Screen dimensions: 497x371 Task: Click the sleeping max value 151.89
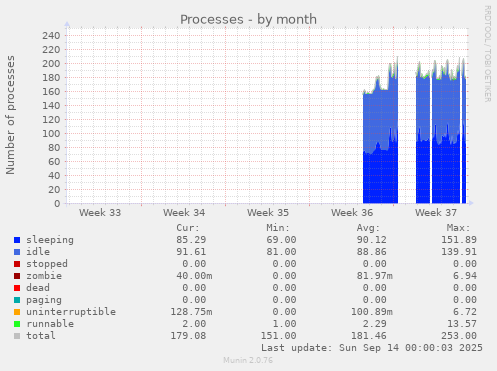point(459,240)
